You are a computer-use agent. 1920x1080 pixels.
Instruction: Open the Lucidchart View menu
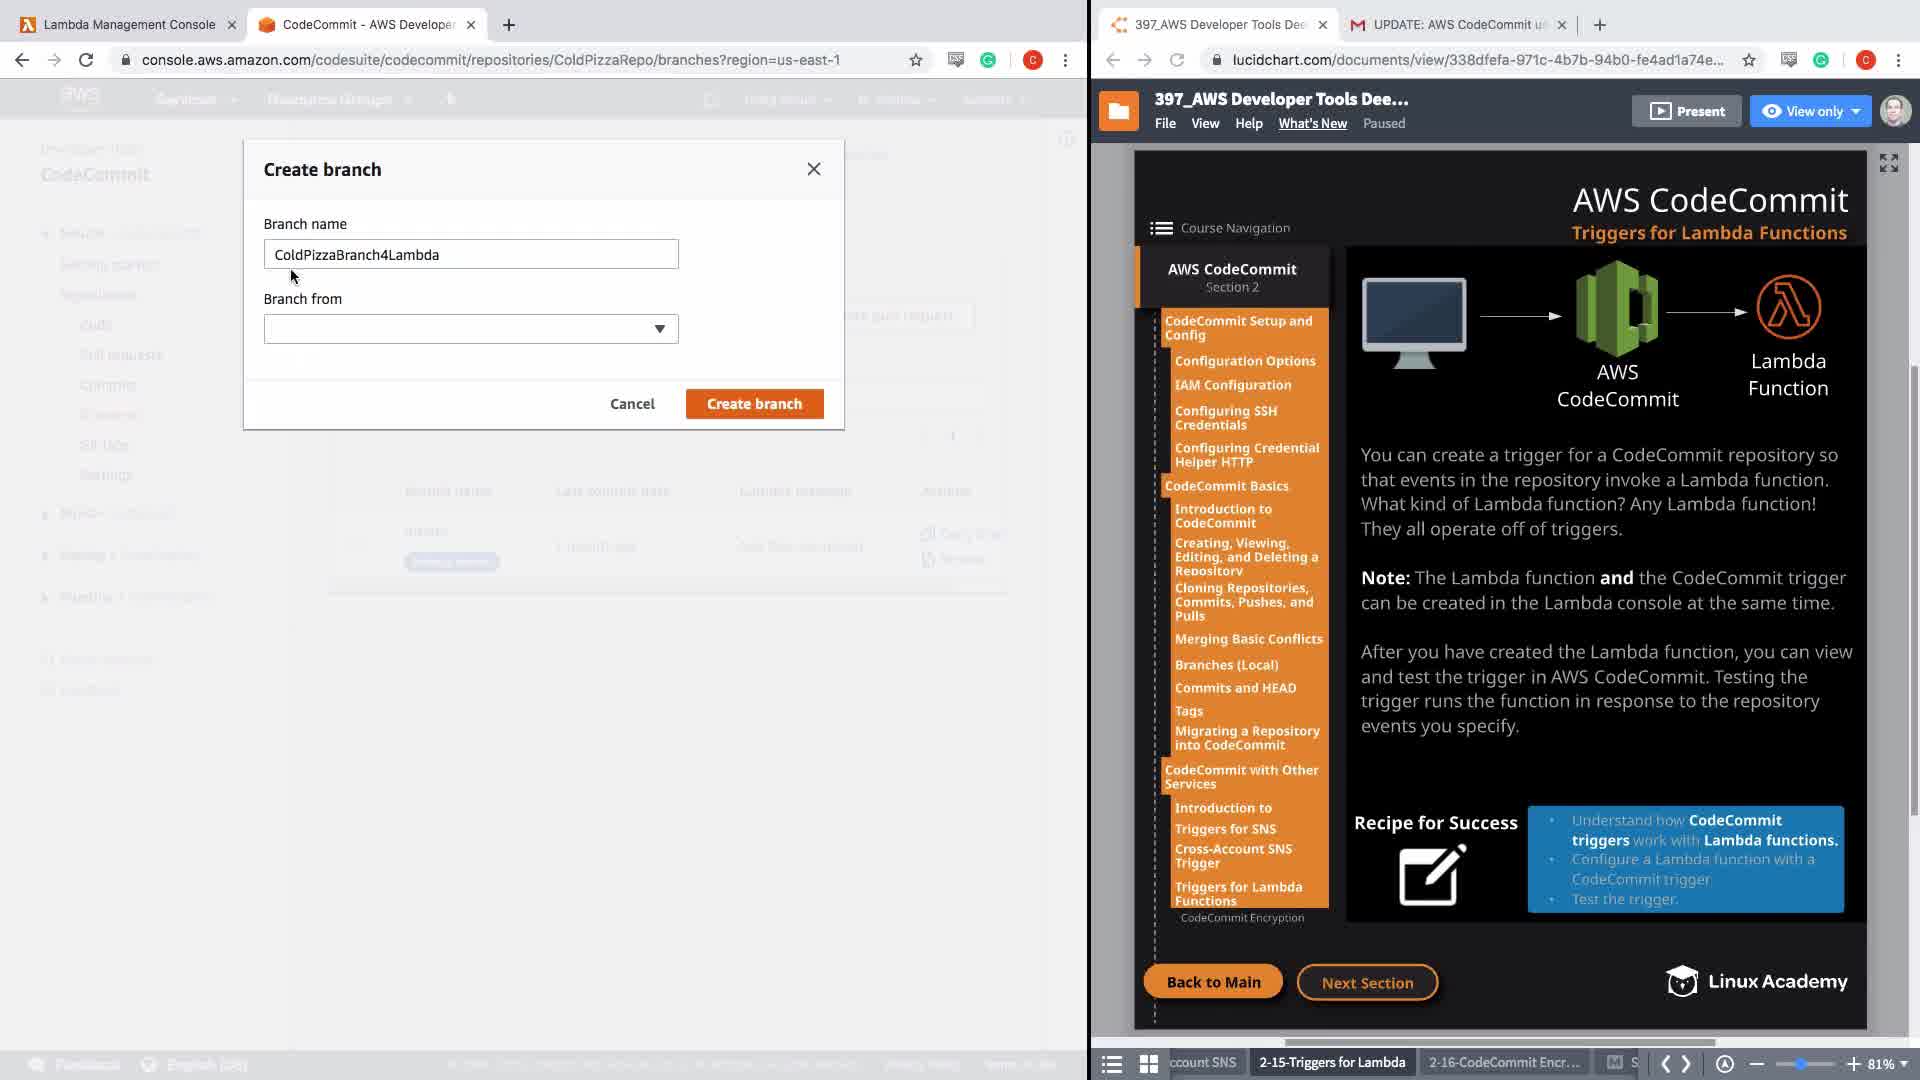click(x=1205, y=123)
